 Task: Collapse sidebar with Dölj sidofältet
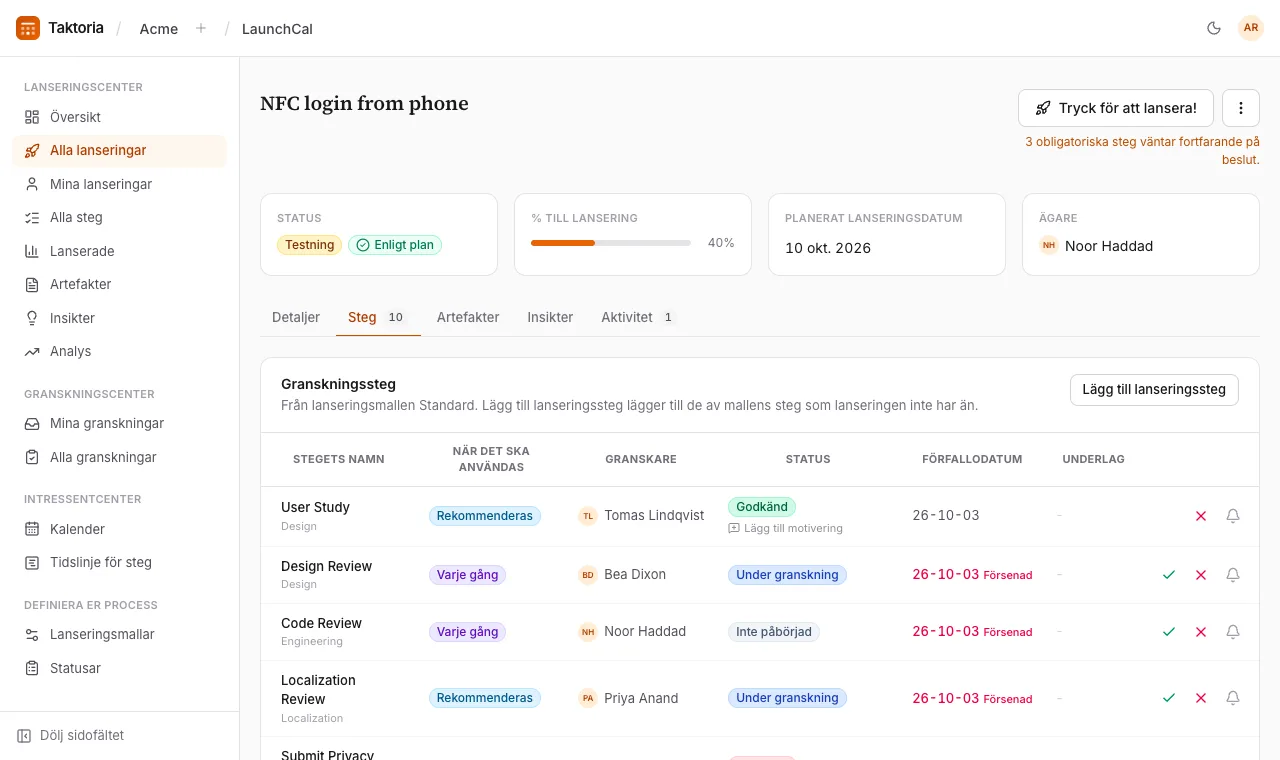point(71,735)
